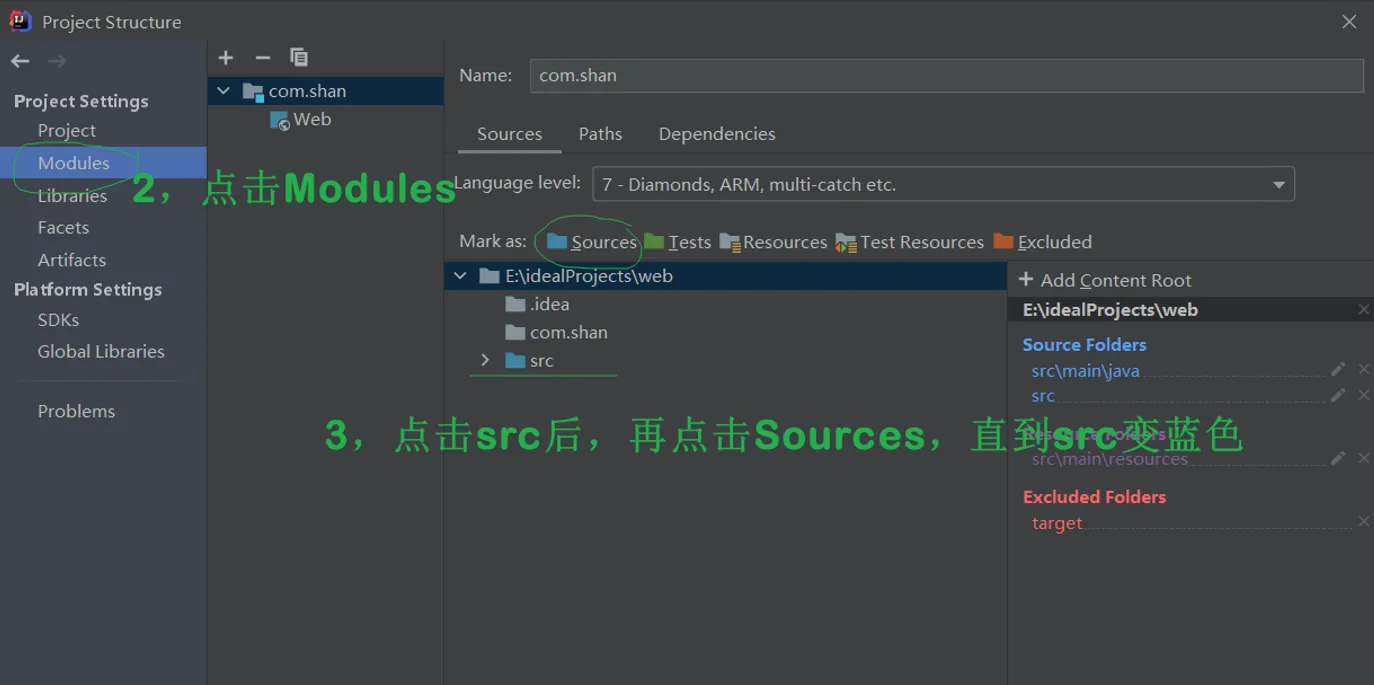Remove src\main\java from source folders
Viewport: 1374px width, 685px height.
click(x=1363, y=369)
